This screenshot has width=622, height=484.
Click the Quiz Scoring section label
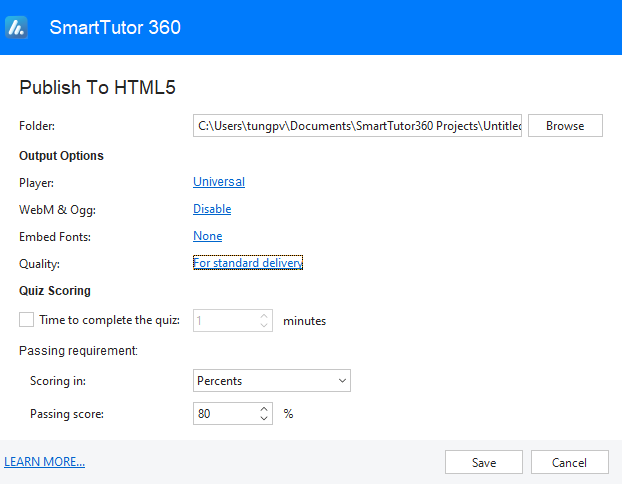[x=55, y=290]
